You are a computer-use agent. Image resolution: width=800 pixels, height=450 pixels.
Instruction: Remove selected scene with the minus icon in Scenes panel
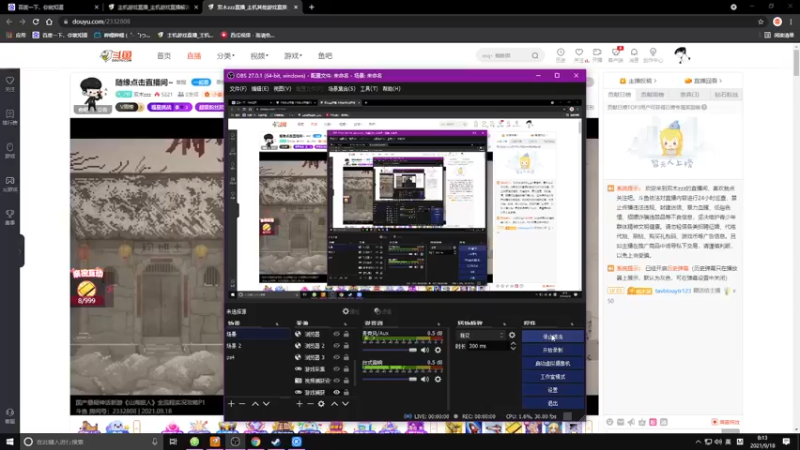242,404
